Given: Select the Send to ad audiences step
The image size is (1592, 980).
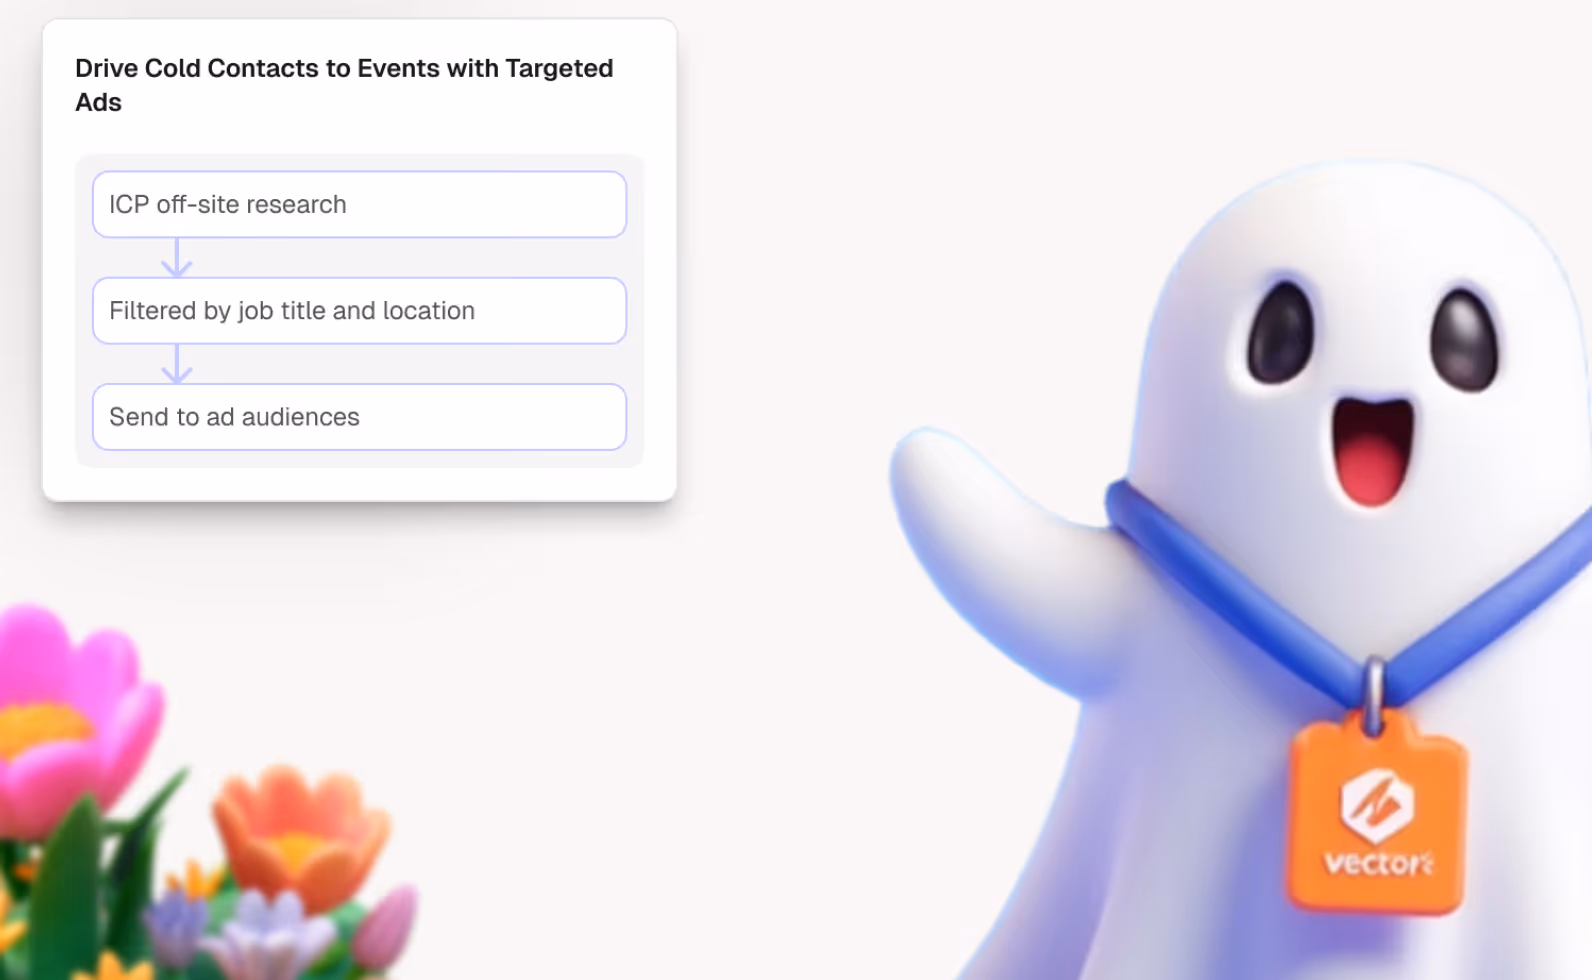Looking at the screenshot, I should click(360, 417).
